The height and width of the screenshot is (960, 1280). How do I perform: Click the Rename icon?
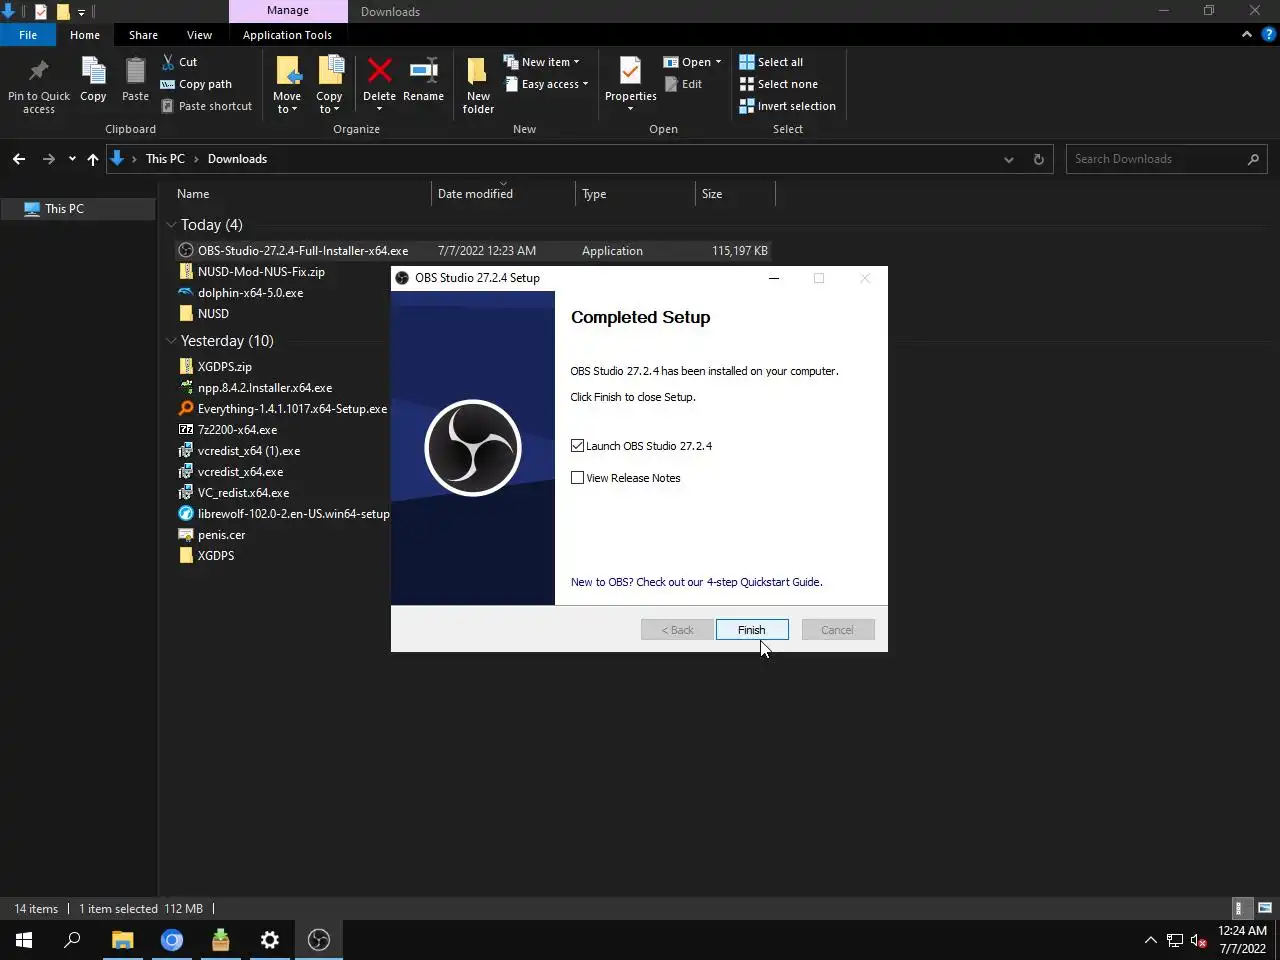click(x=423, y=71)
